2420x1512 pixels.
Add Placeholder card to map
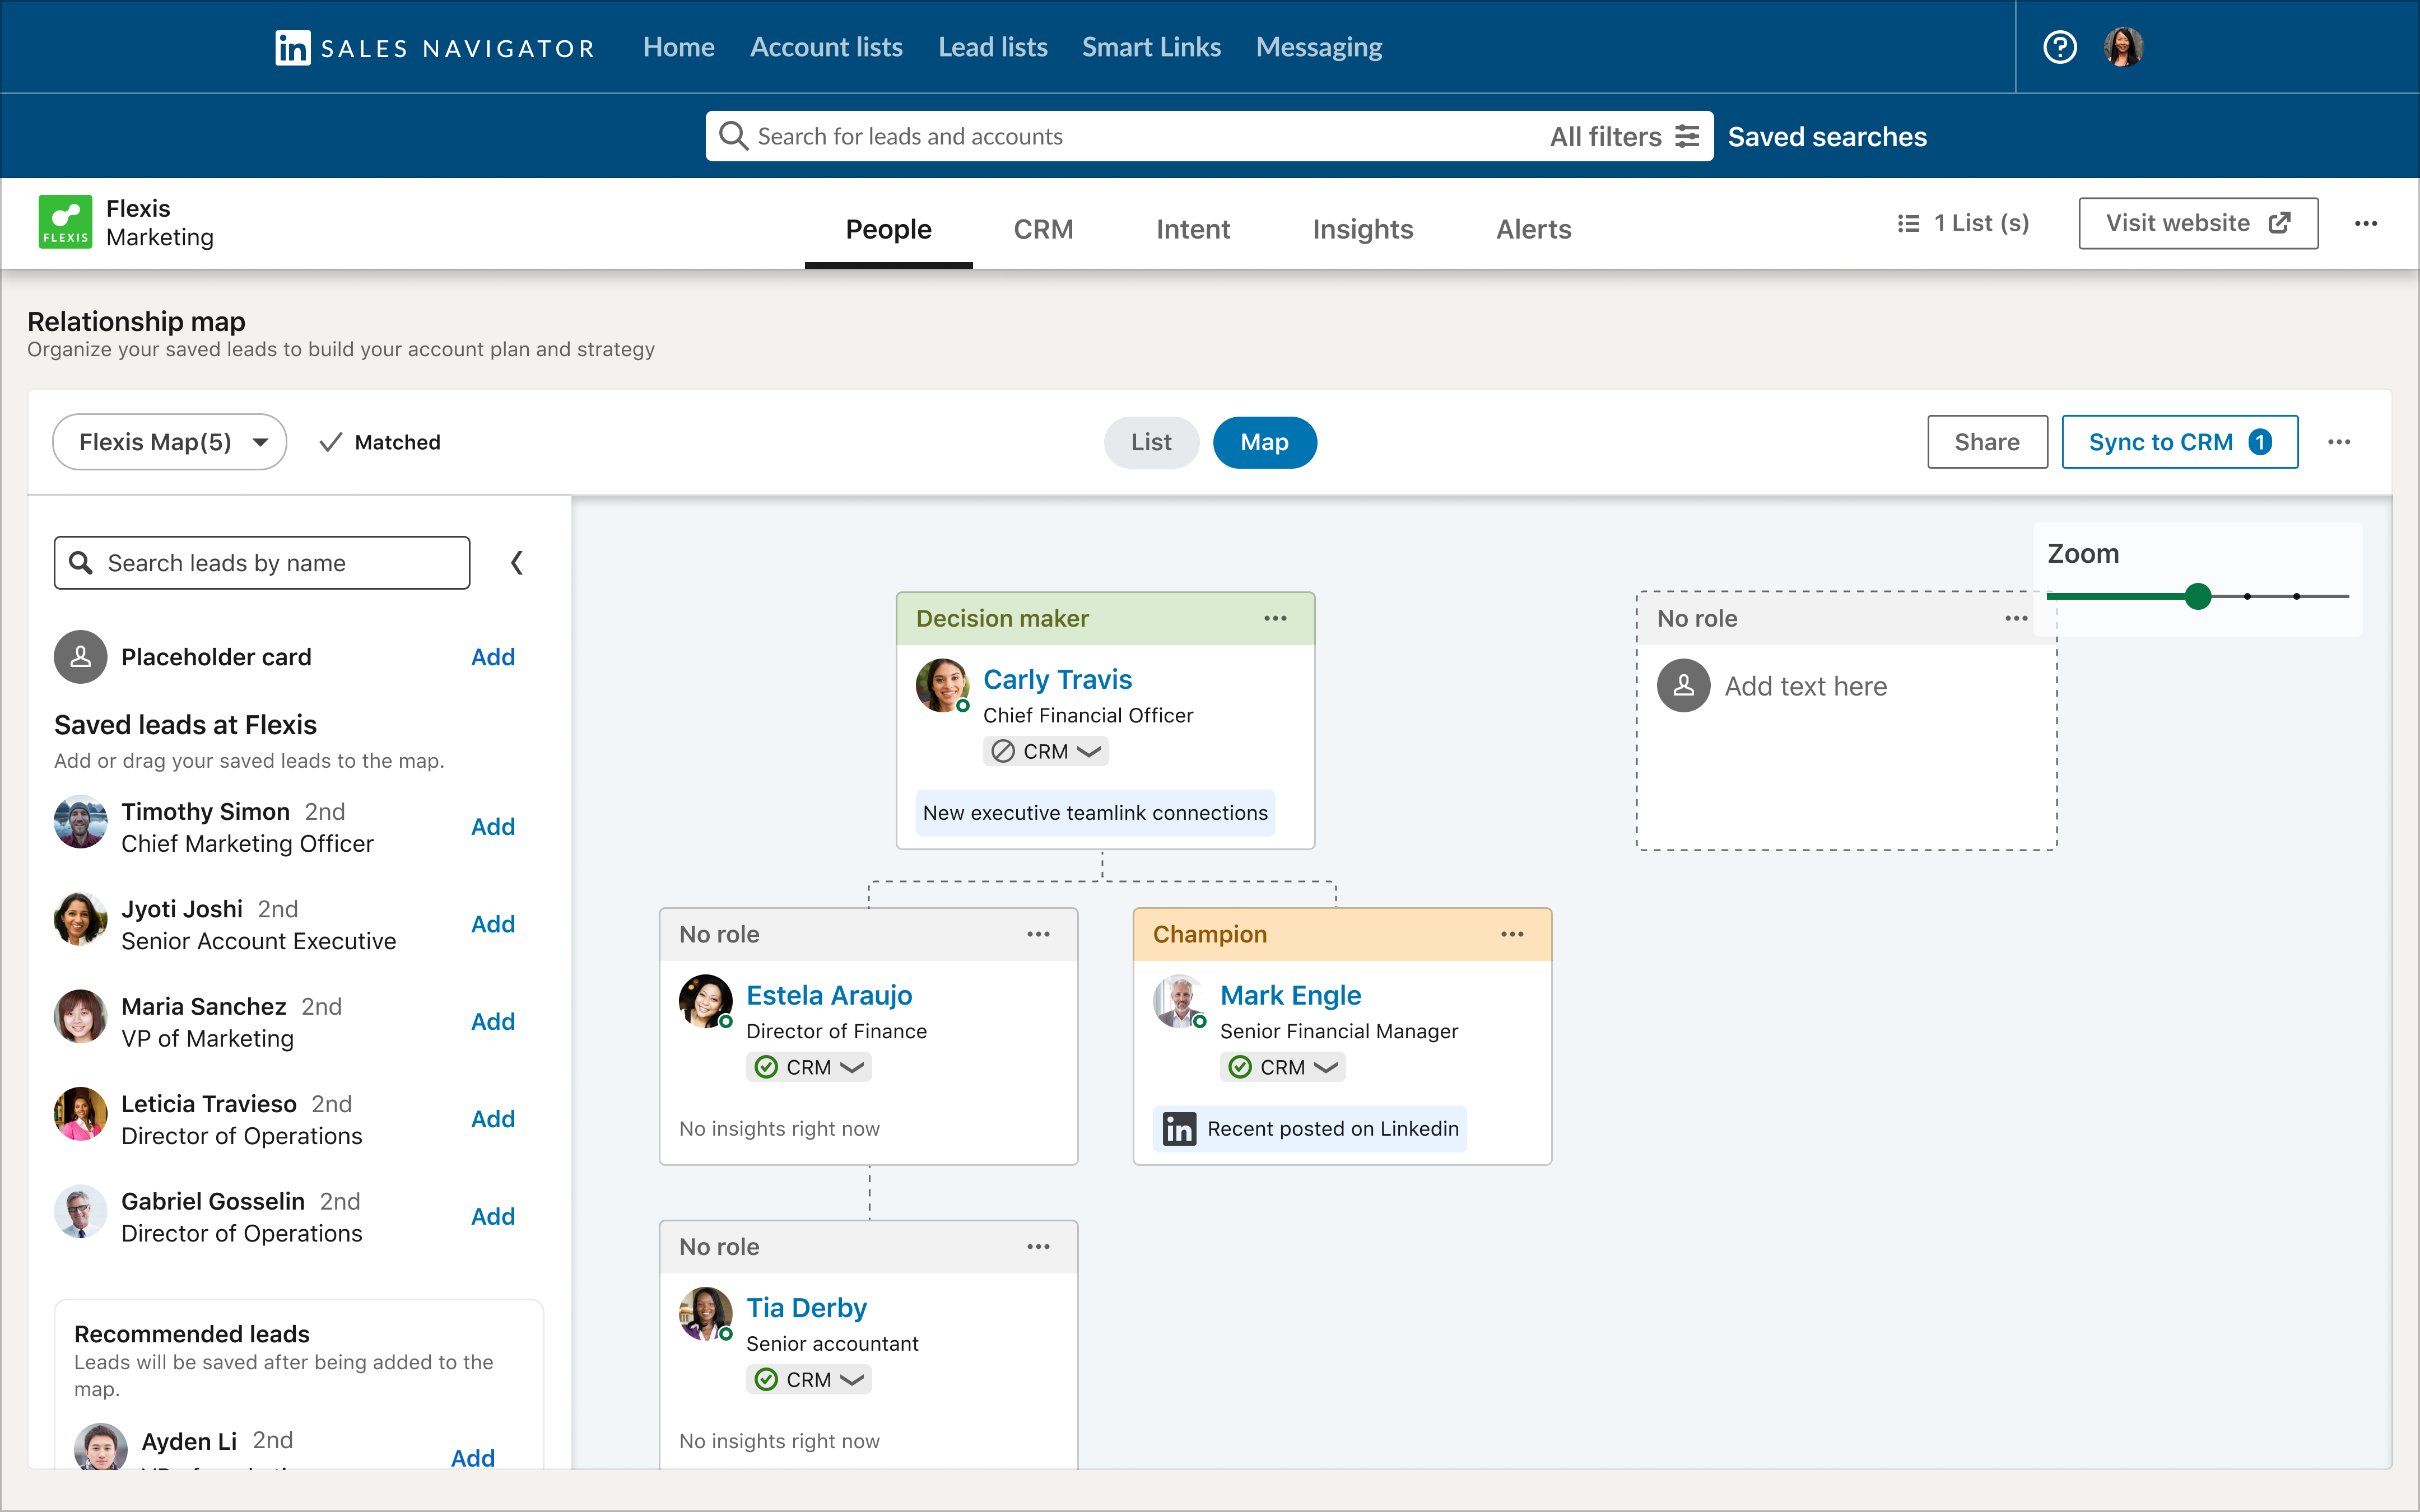[x=493, y=657]
